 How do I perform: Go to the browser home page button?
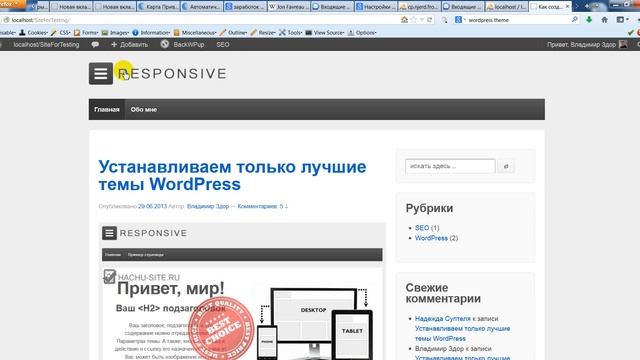click(604, 20)
